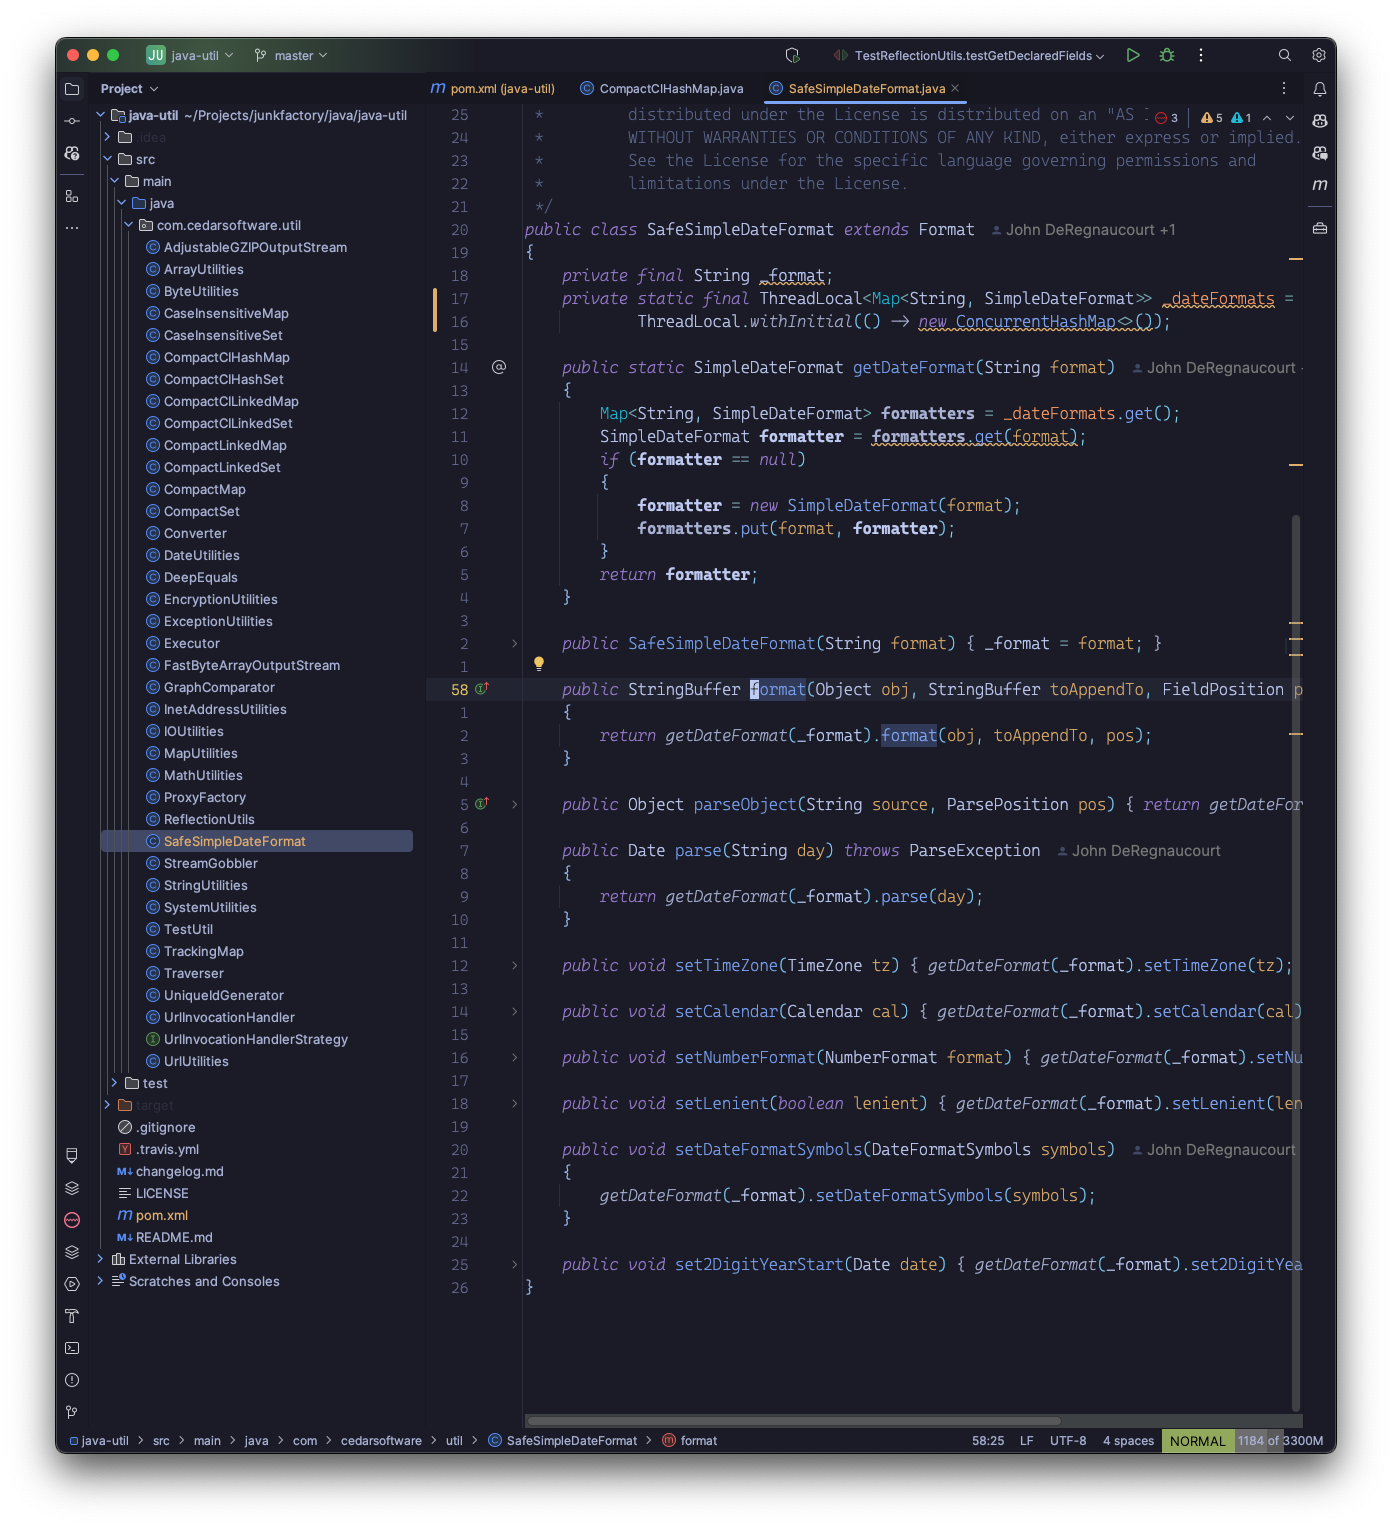Click the 4 spaces indent widget
The image size is (1392, 1527).
[1128, 1441]
